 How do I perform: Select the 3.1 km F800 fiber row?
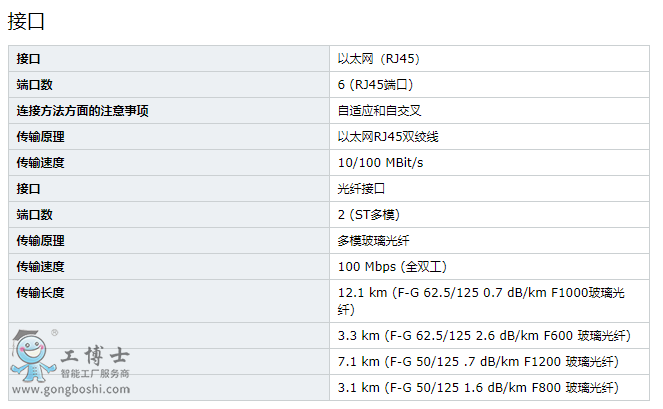tap(477, 387)
